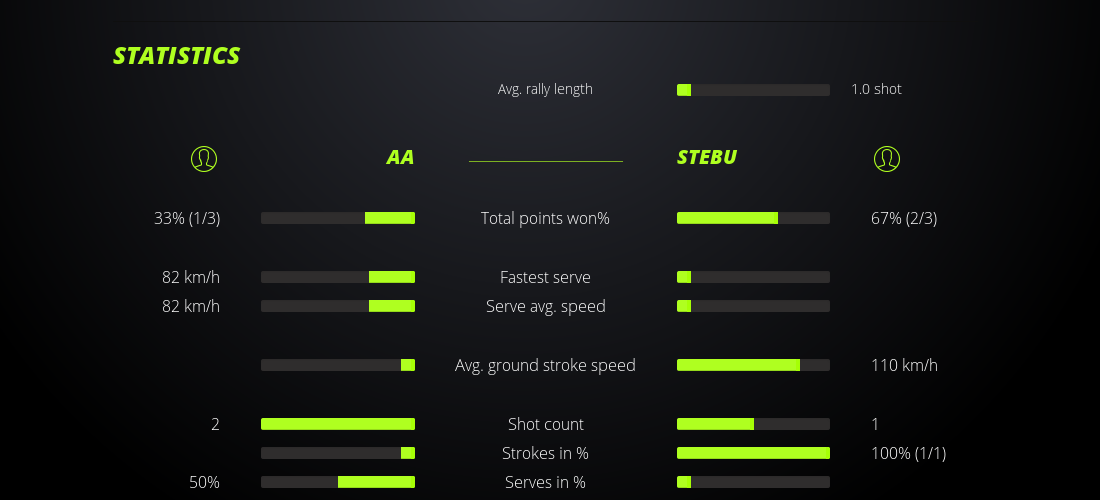Viewport: 1100px width, 500px height.
Task: Select the STEBU player name
Action: click(707, 157)
